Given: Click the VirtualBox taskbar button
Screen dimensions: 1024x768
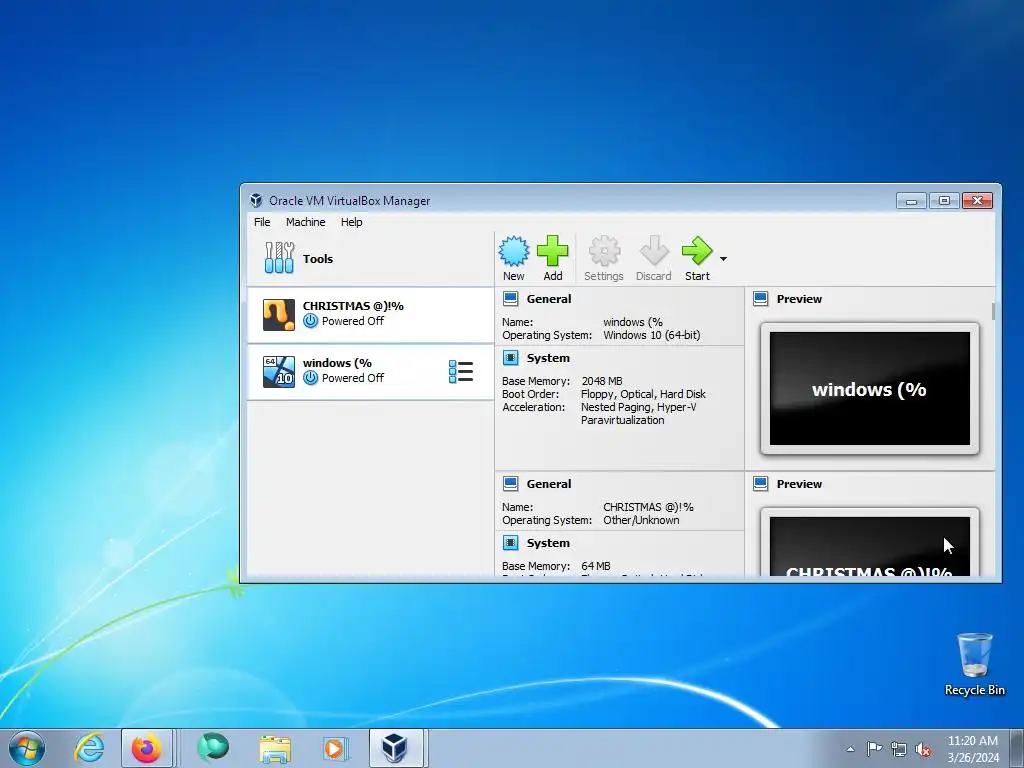Looking at the screenshot, I should point(397,748).
